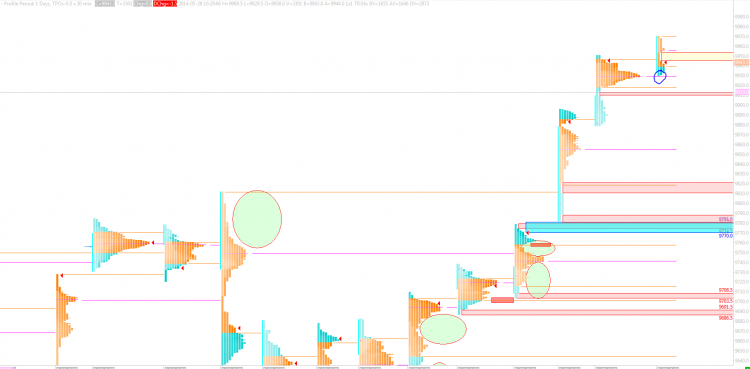
Task: Click red POC arrow on widest 9760 profile
Action: point(153,243)
